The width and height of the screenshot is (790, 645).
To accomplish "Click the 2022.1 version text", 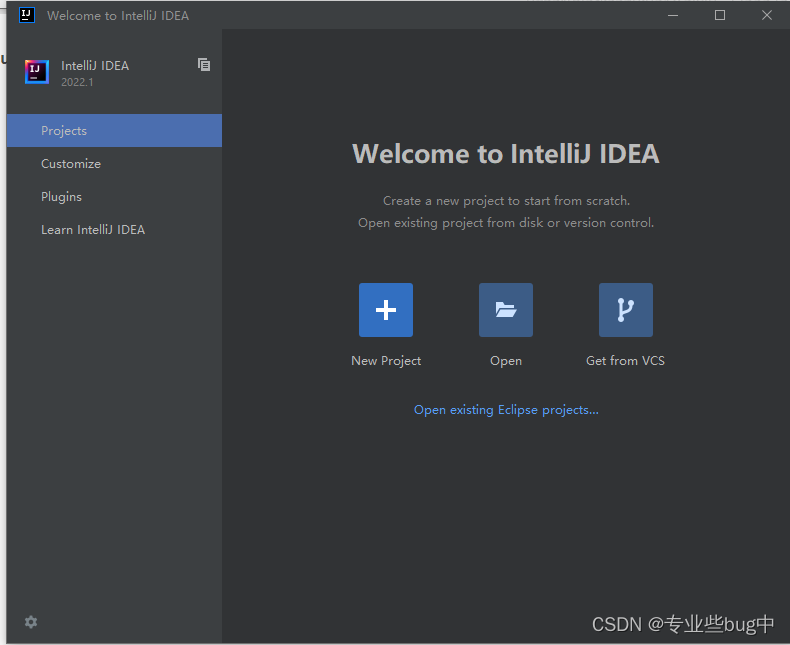I will coord(77,82).
